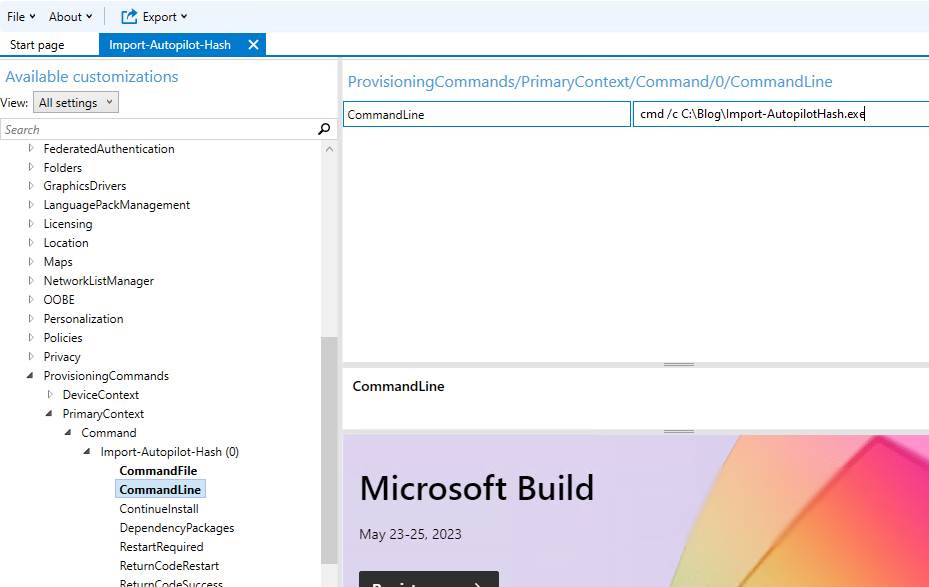Viewport: 929px width, 587px height.
Task: Click the customizations search box
Action: coord(158,129)
